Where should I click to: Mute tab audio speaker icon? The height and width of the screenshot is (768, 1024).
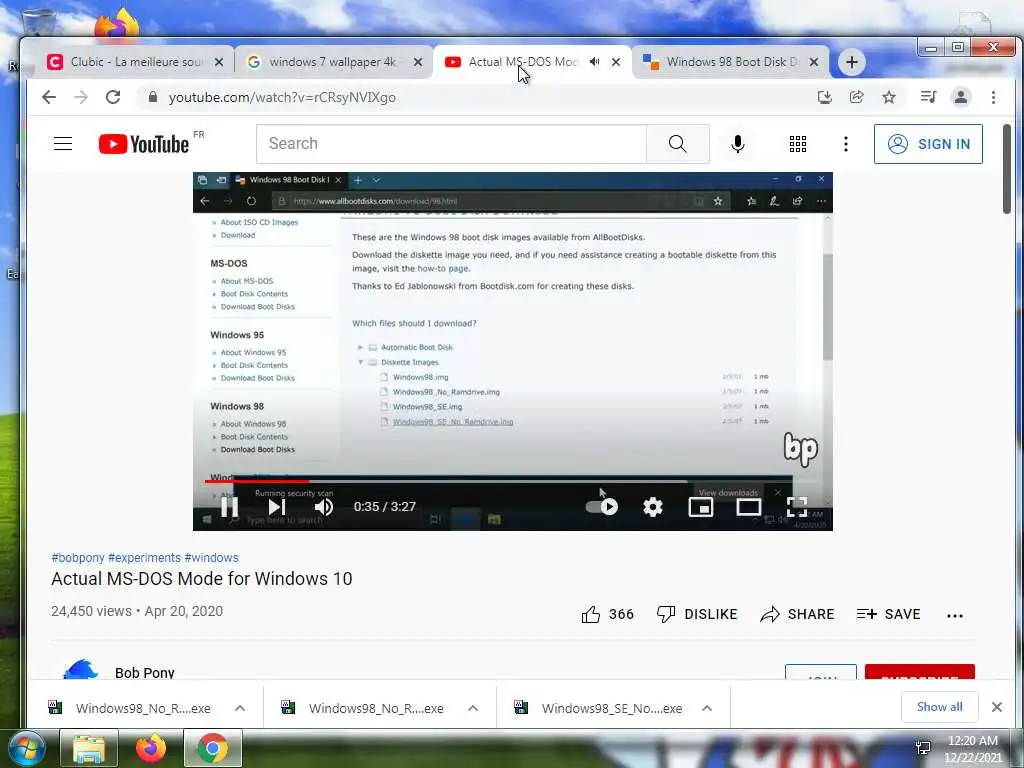pyautogui.click(x=594, y=62)
